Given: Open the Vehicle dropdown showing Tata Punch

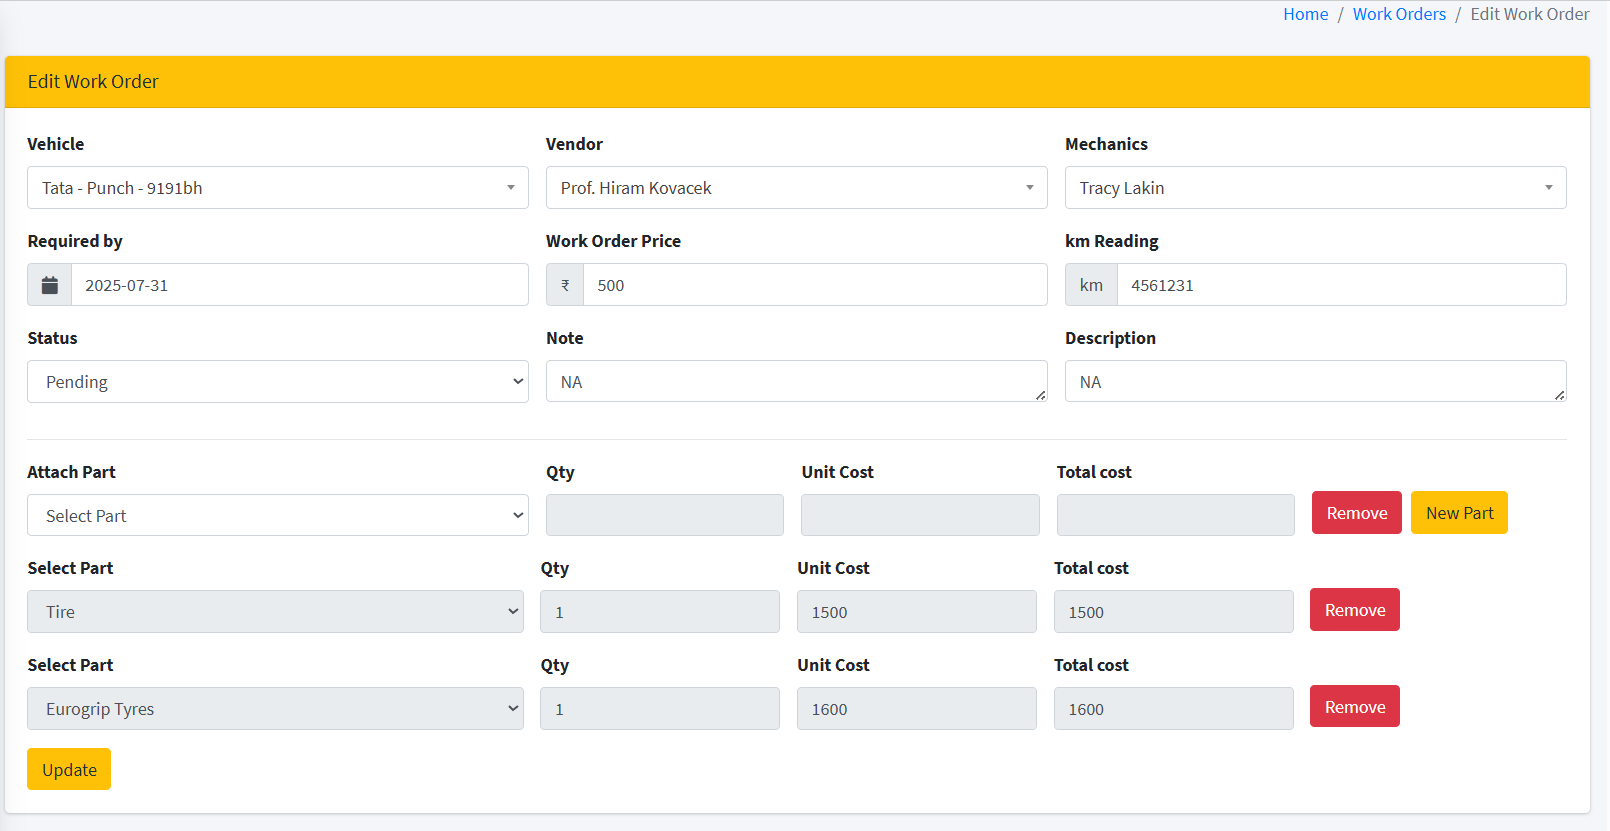Looking at the screenshot, I should pos(277,188).
